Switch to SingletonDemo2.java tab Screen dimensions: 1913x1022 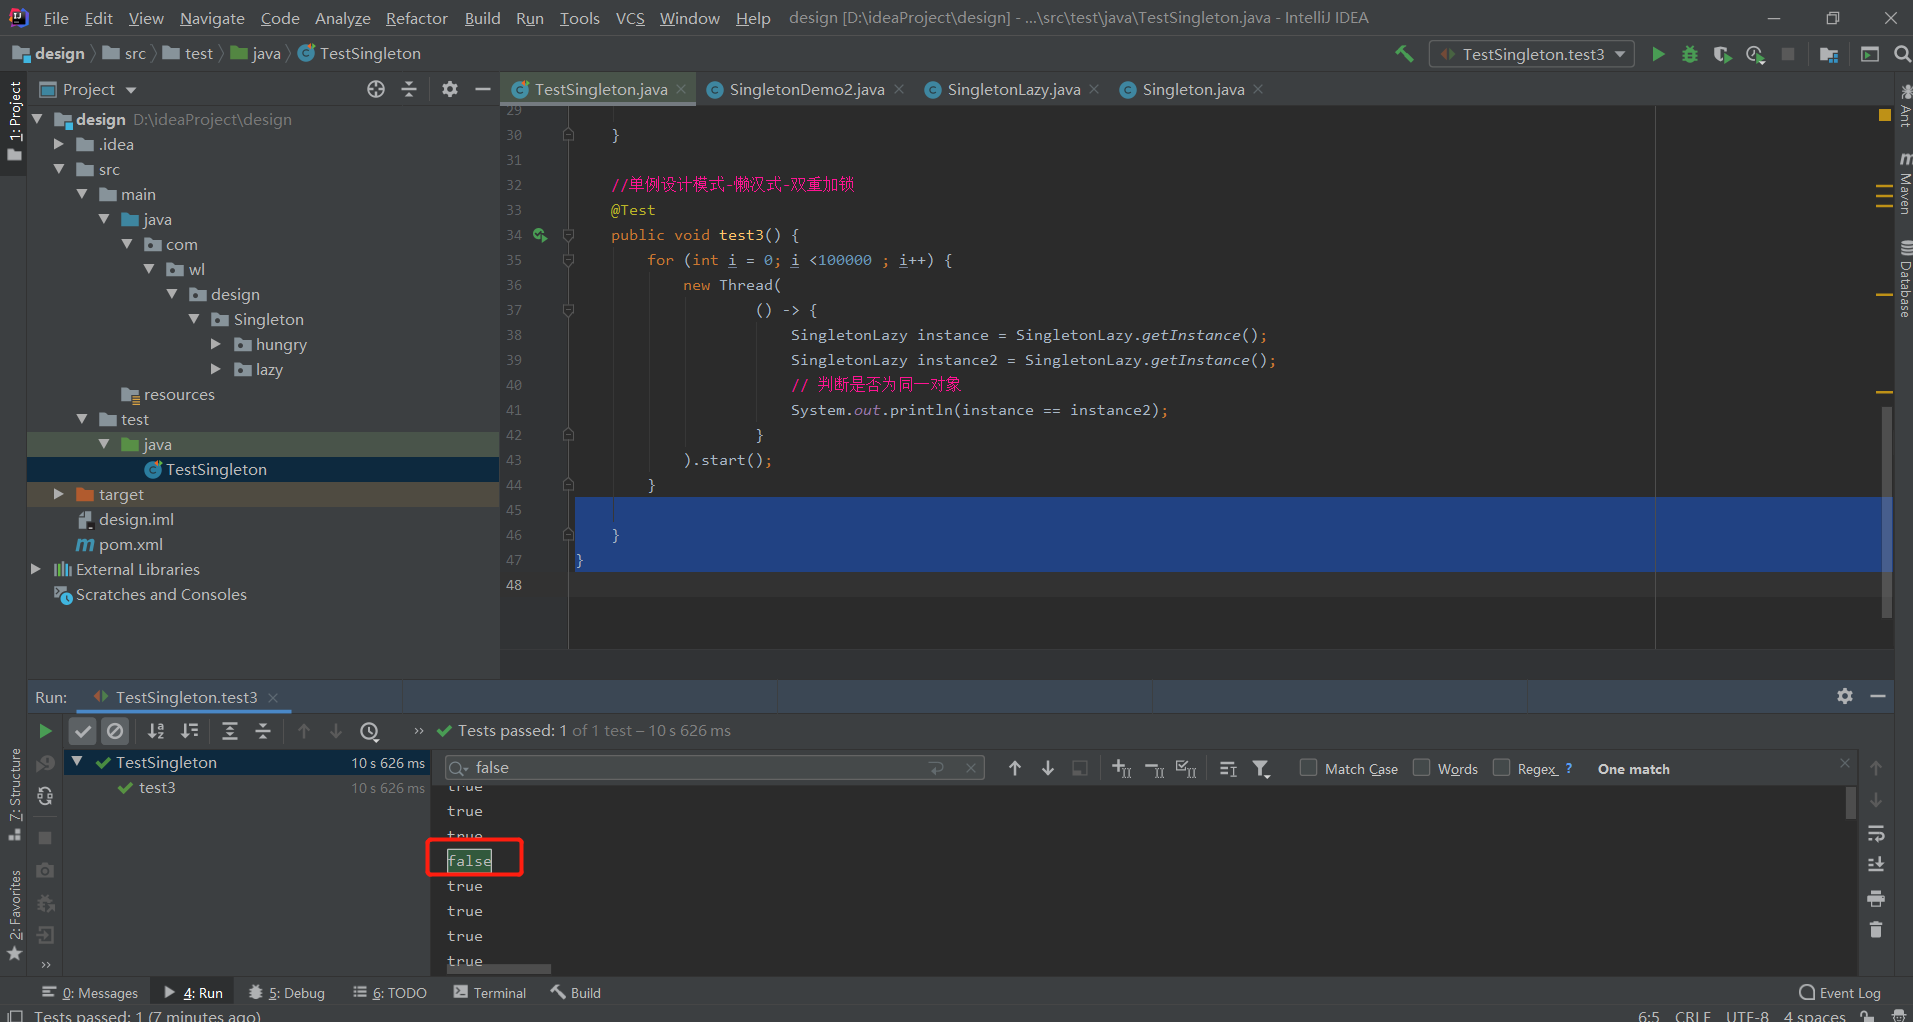pos(806,89)
